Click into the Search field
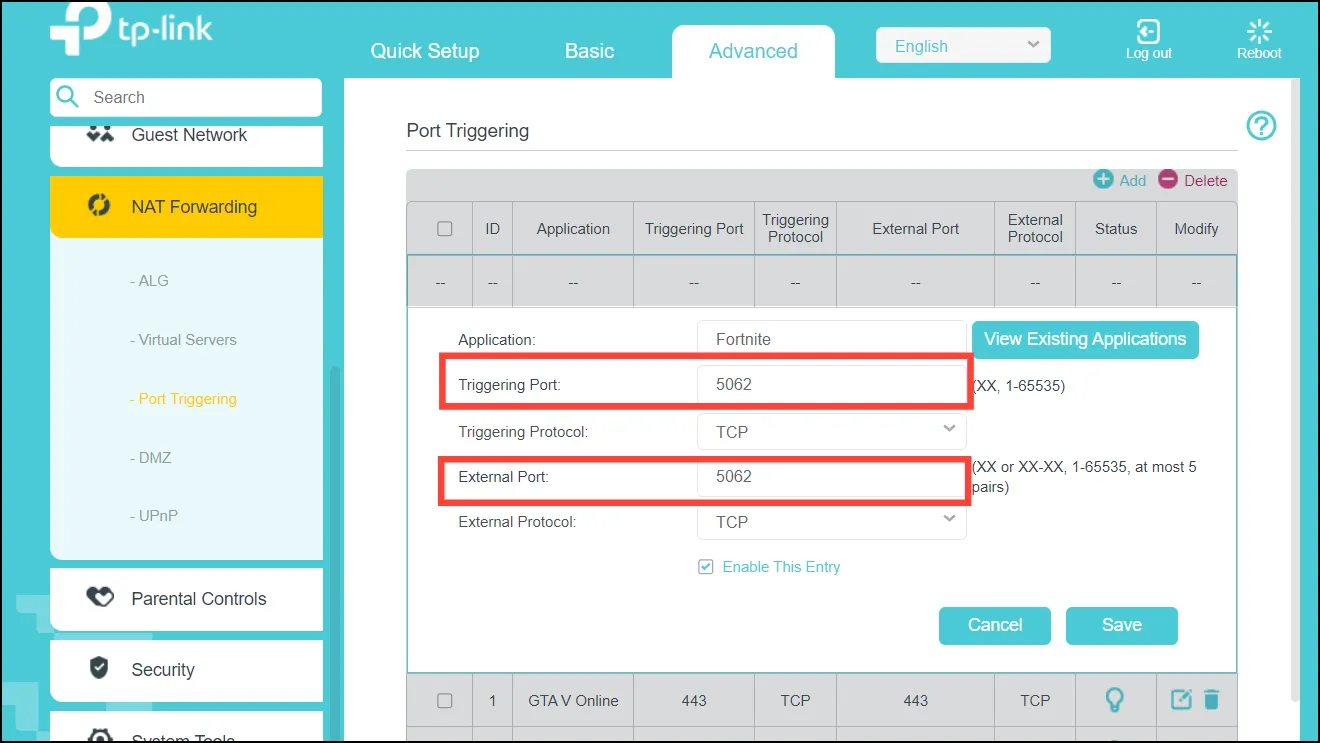 click(186, 97)
